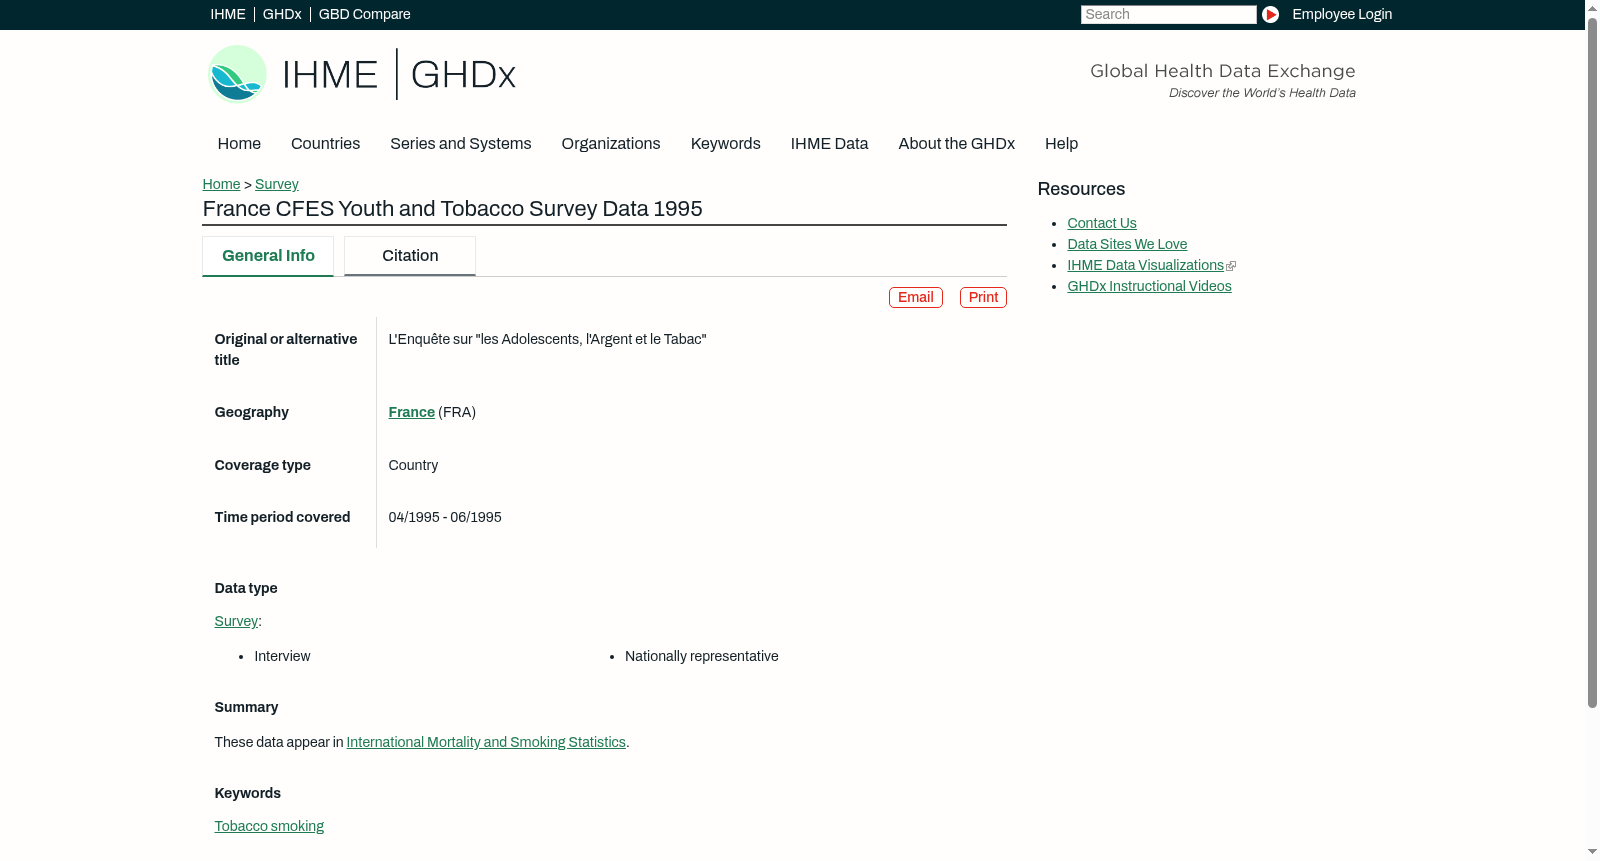Click the 'Time period covered' label
The image size is (1600, 861).
tap(282, 517)
